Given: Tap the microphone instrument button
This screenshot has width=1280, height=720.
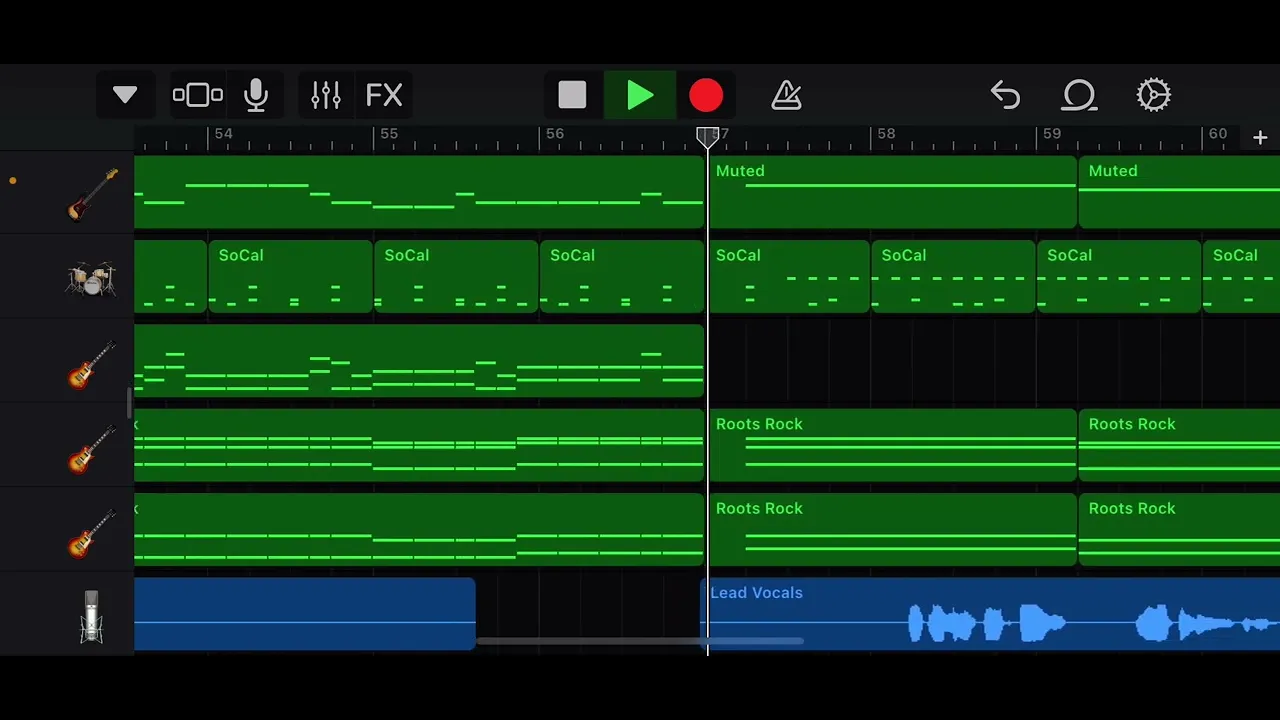Looking at the screenshot, I should point(256,95).
